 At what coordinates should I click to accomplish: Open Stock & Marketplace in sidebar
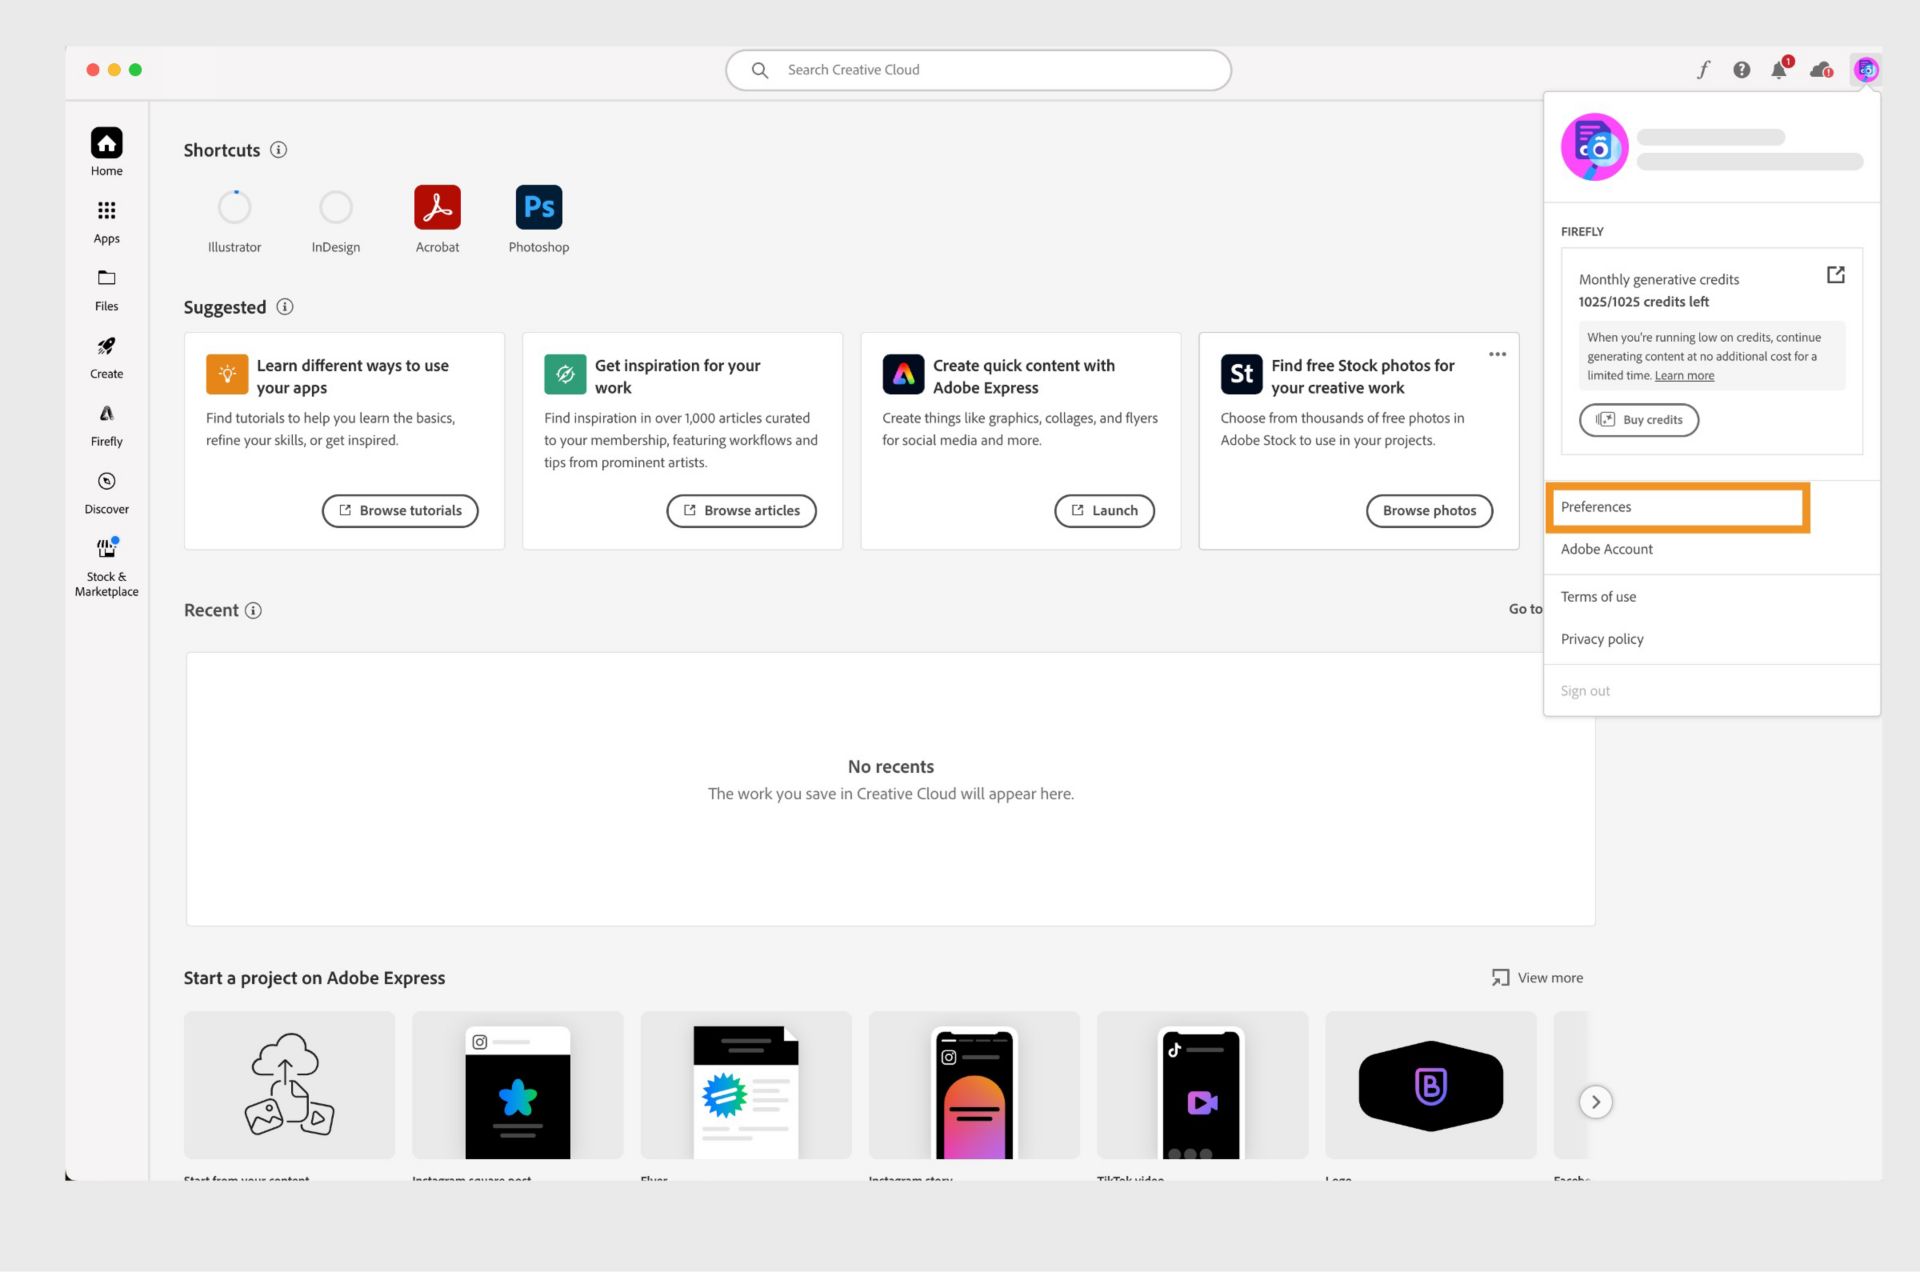pos(106,567)
